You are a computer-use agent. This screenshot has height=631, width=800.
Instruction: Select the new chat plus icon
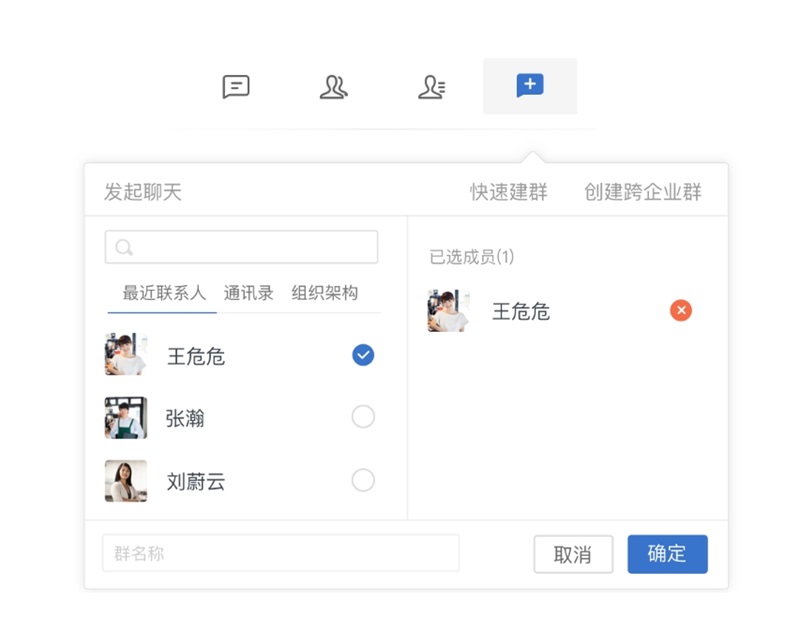[529, 87]
